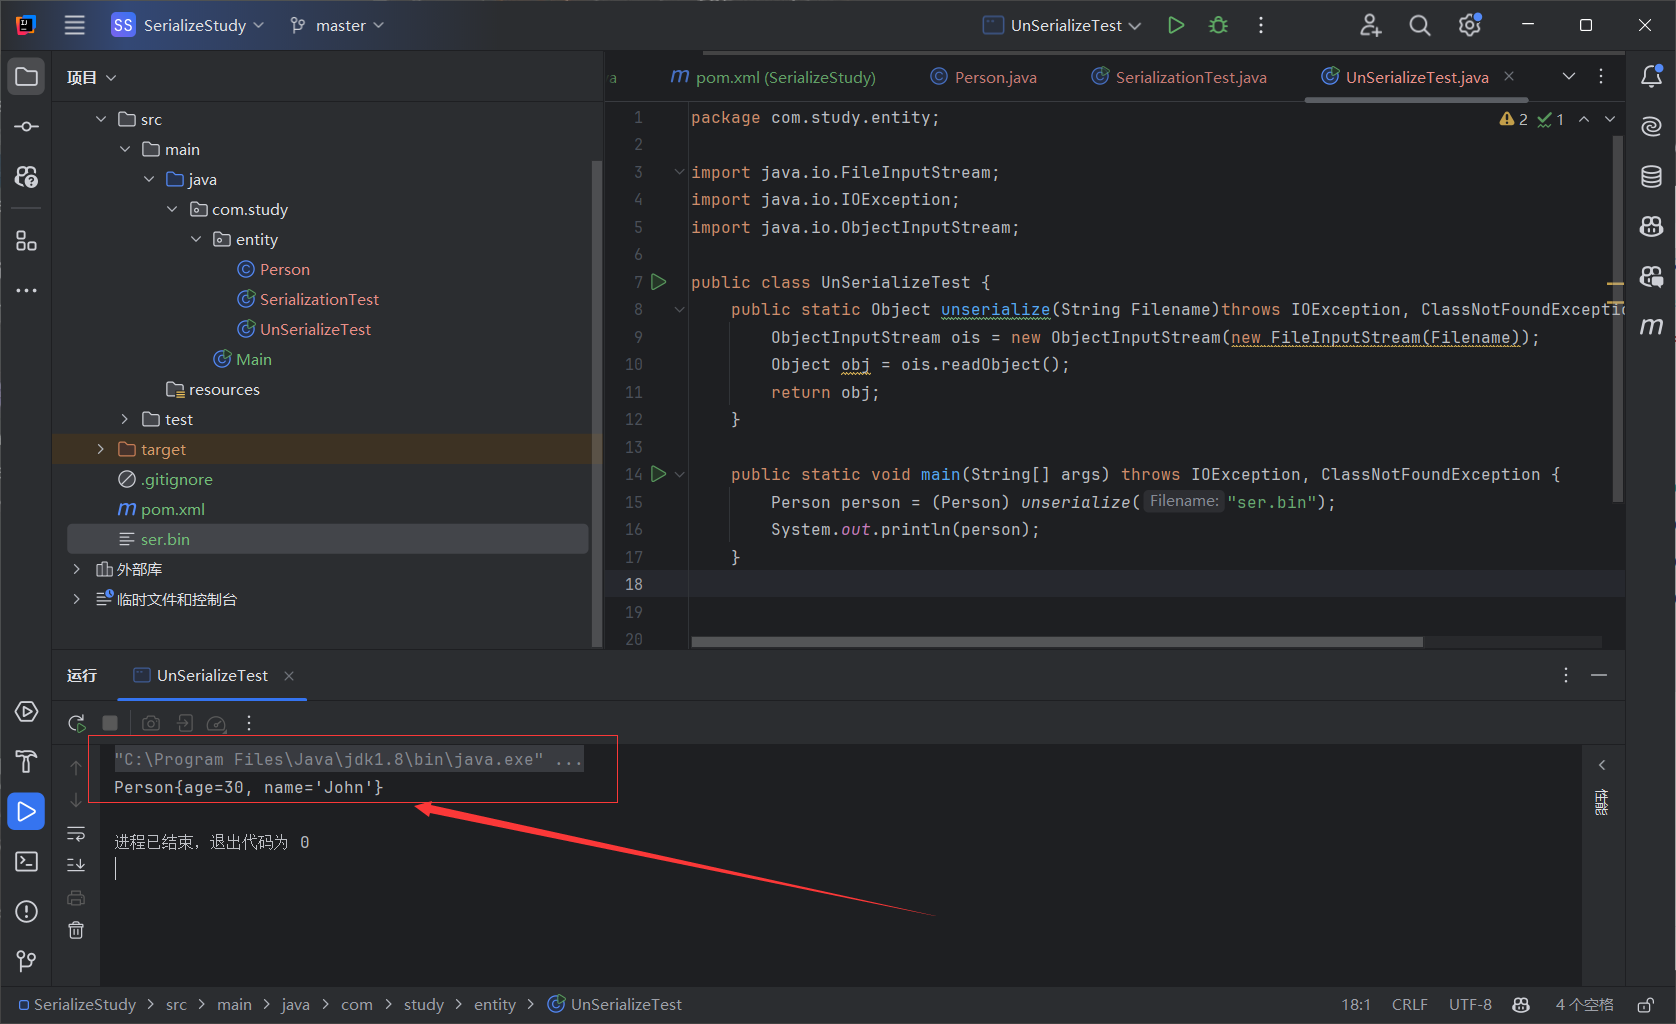Switch to pom.xml (SerializeStudy) tab
The width and height of the screenshot is (1676, 1024).
pyautogui.click(x=773, y=77)
